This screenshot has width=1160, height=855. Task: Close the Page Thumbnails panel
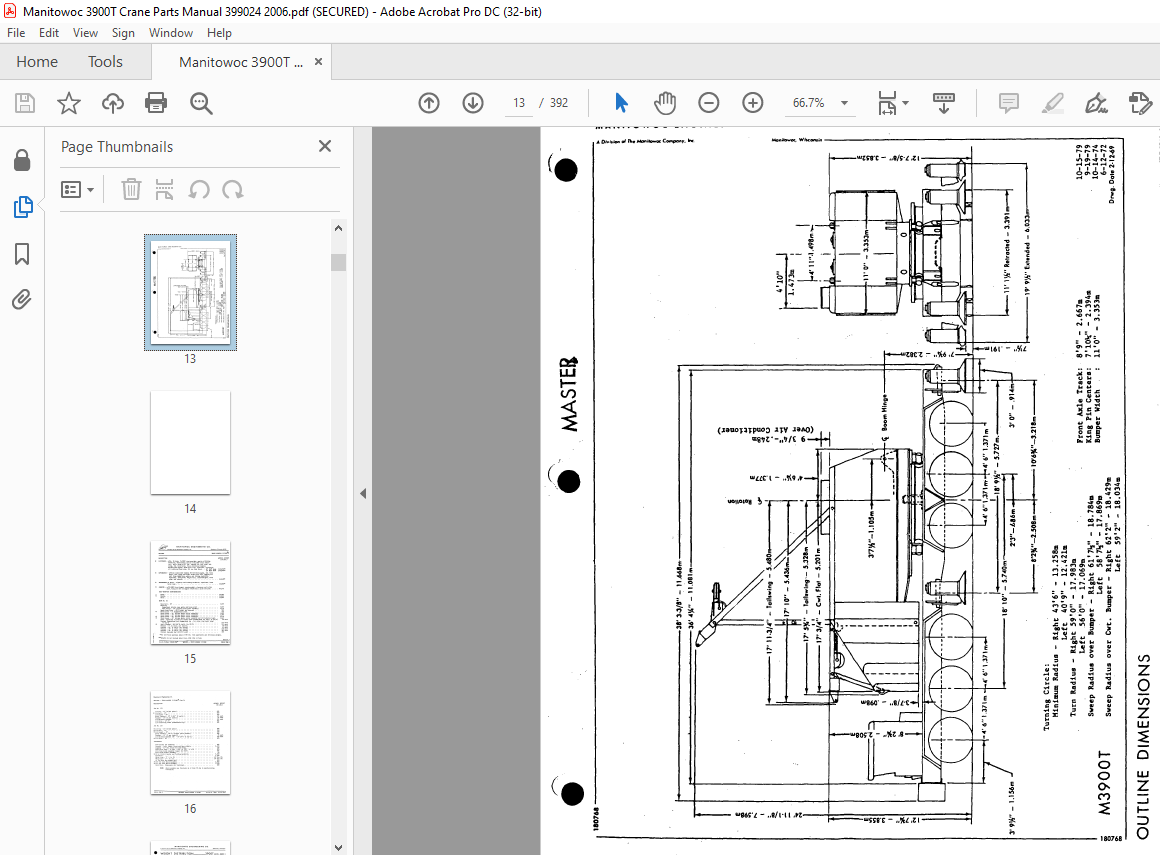pos(325,146)
